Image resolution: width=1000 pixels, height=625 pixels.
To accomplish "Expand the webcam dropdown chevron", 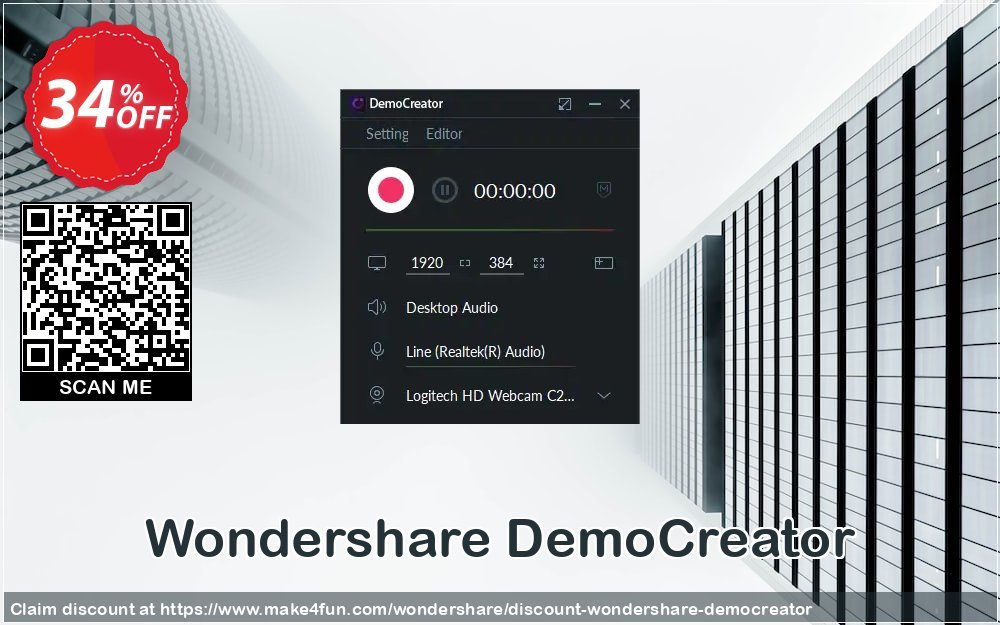I will [603, 395].
